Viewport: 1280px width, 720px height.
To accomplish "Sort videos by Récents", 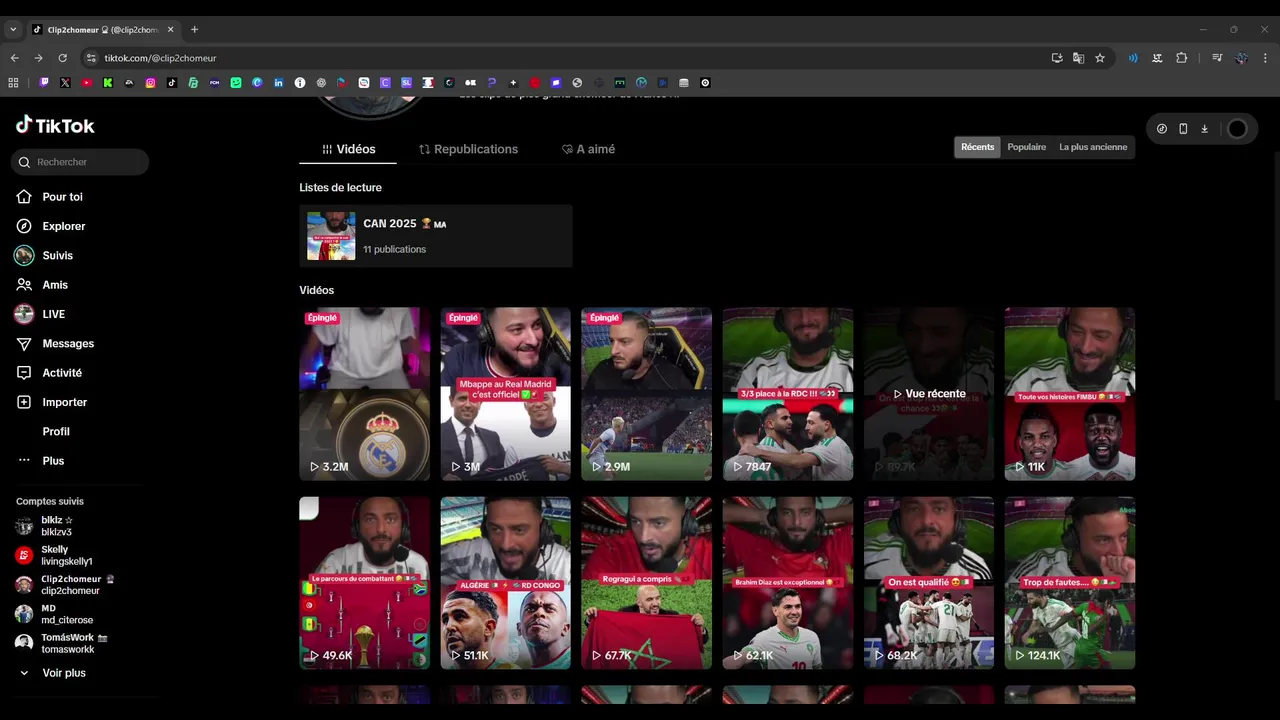I will tap(977, 147).
